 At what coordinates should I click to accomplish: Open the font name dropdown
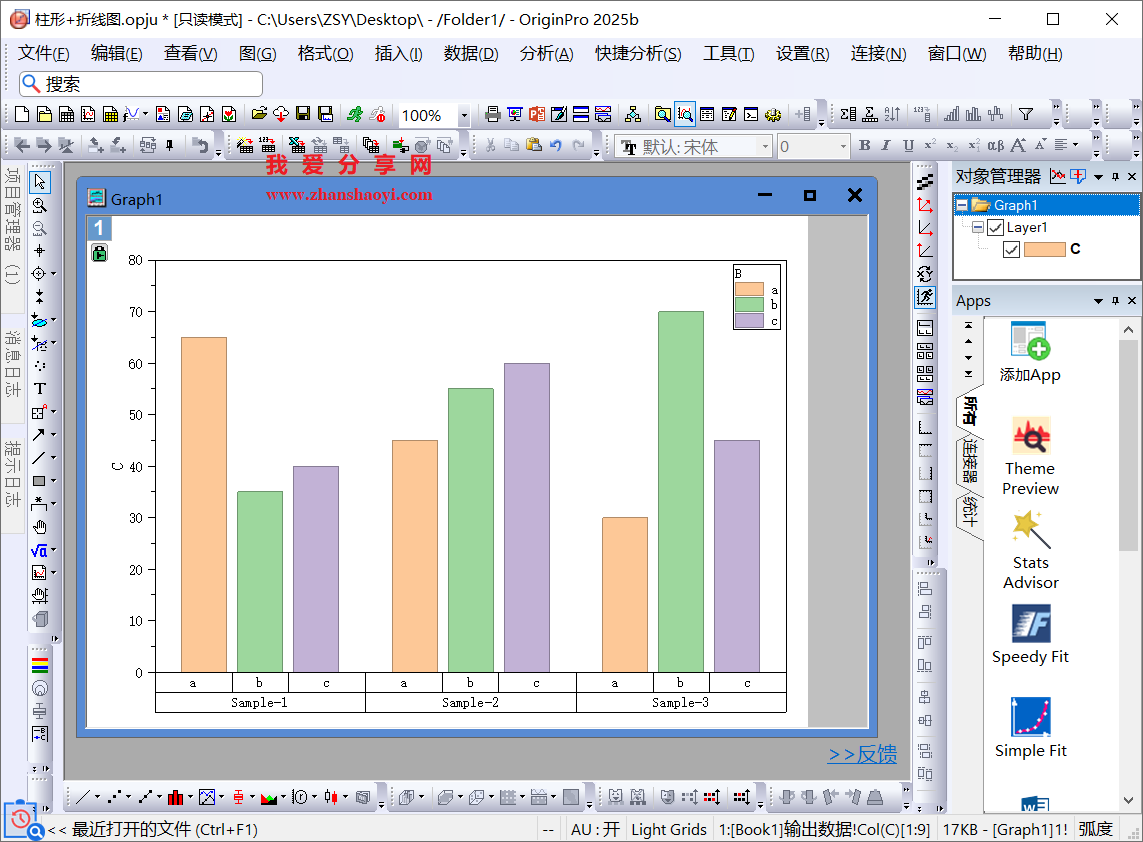(x=766, y=147)
